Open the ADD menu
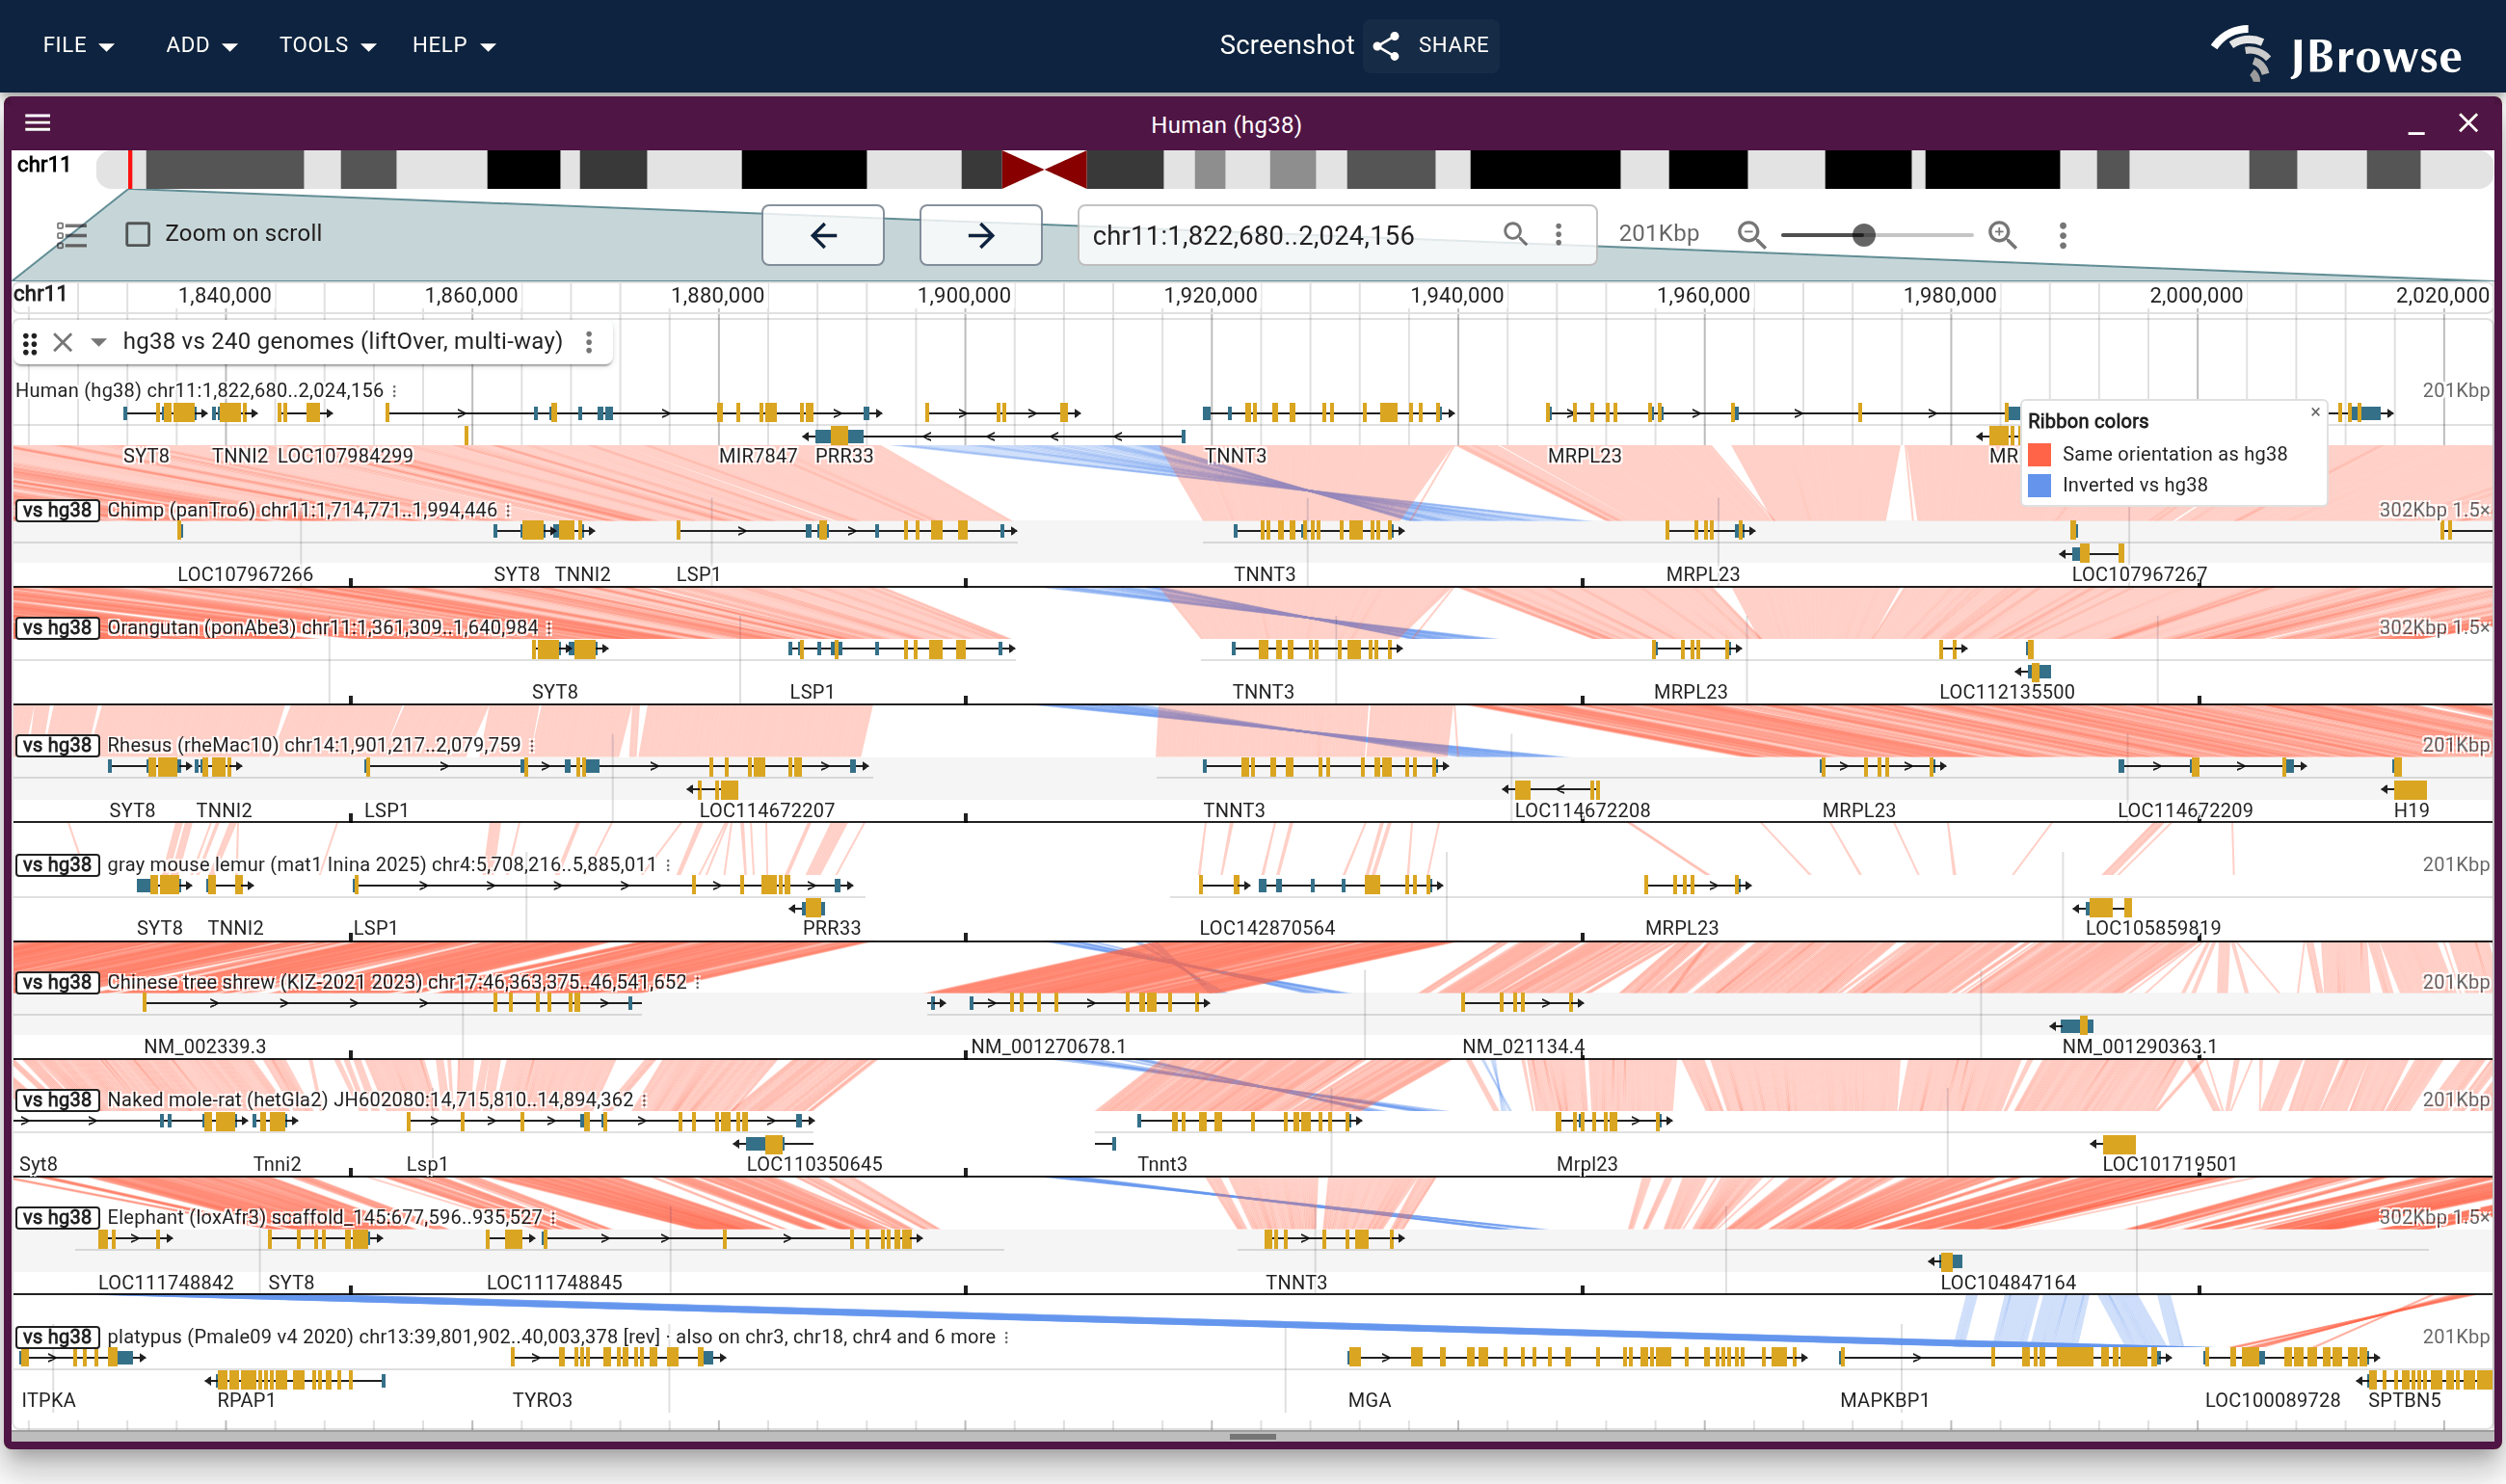 pos(201,45)
